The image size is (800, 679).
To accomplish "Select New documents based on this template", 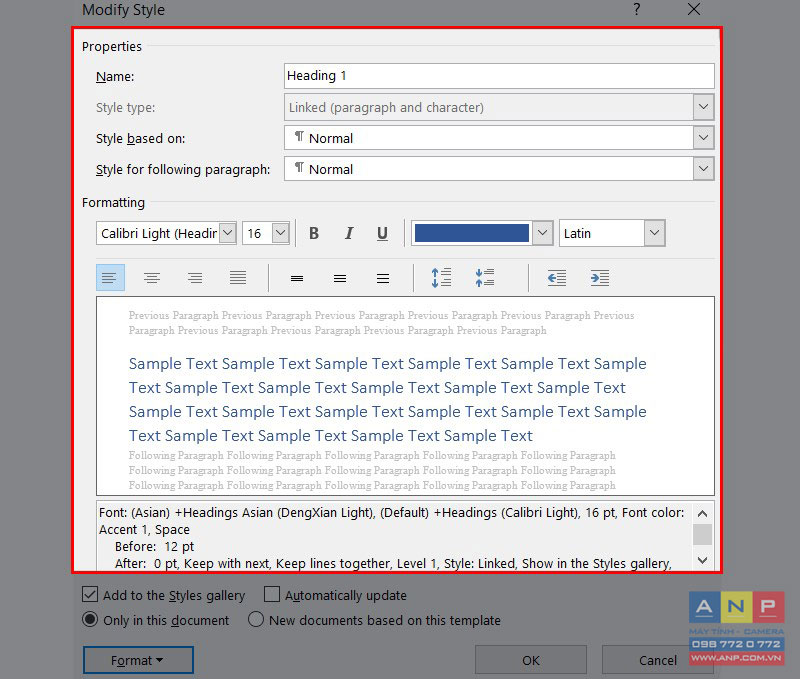I will 256,620.
